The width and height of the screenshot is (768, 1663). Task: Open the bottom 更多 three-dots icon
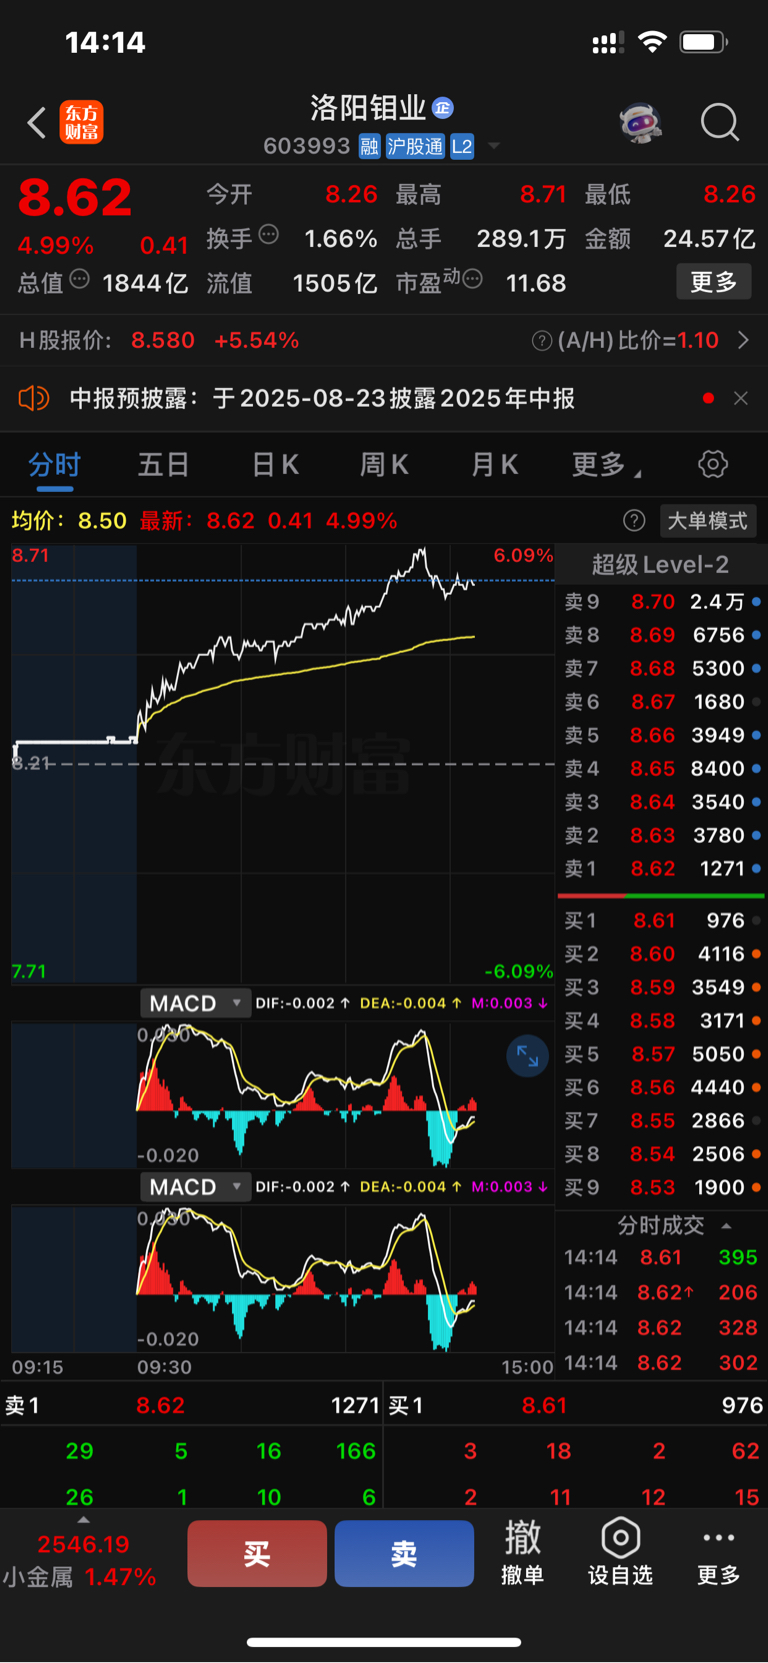coord(718,1553)
